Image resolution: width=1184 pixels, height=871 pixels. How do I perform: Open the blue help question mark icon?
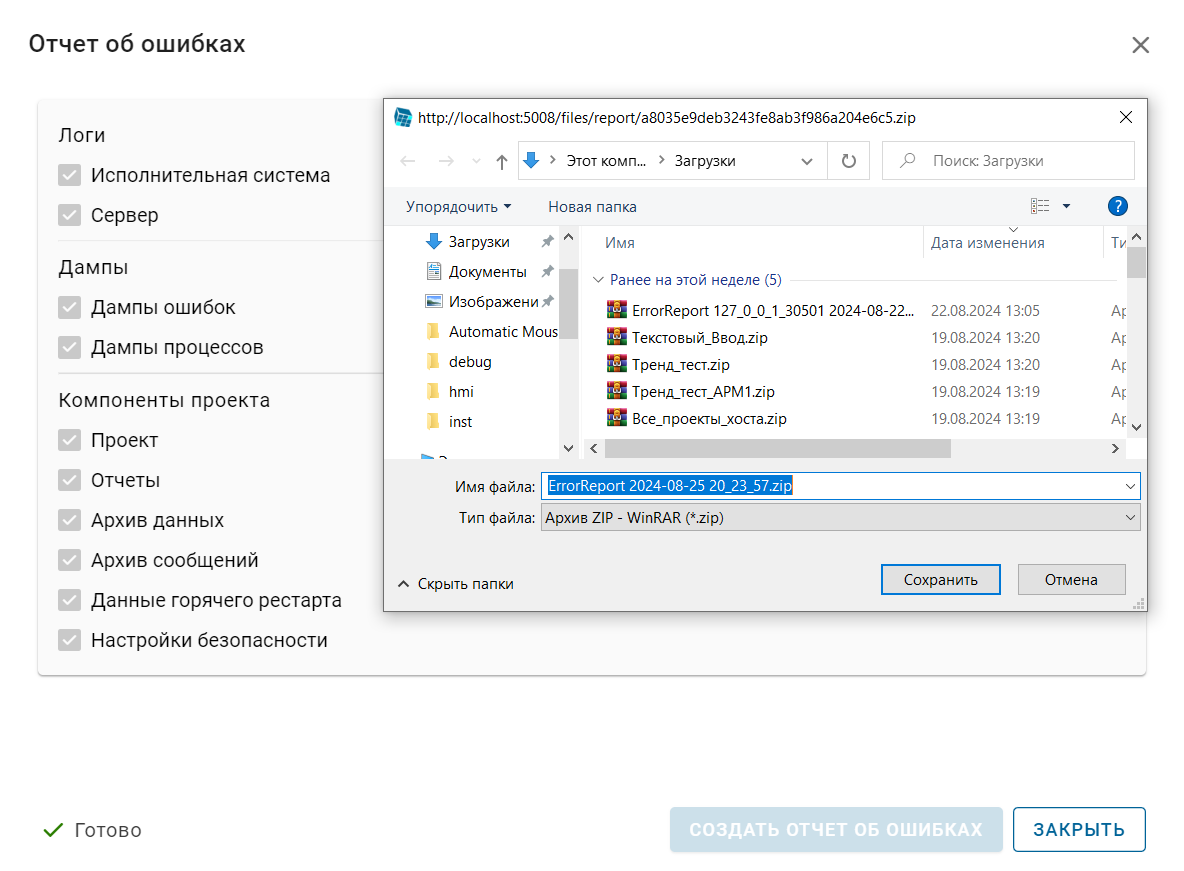tap(1118, 206)
